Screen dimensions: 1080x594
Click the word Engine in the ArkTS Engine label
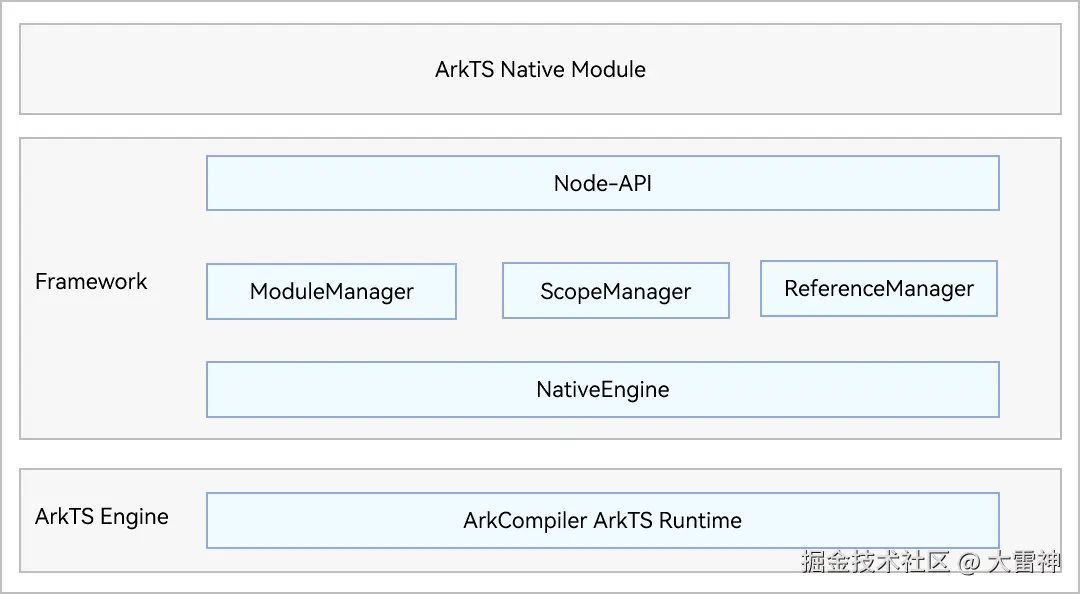[135, 517]
